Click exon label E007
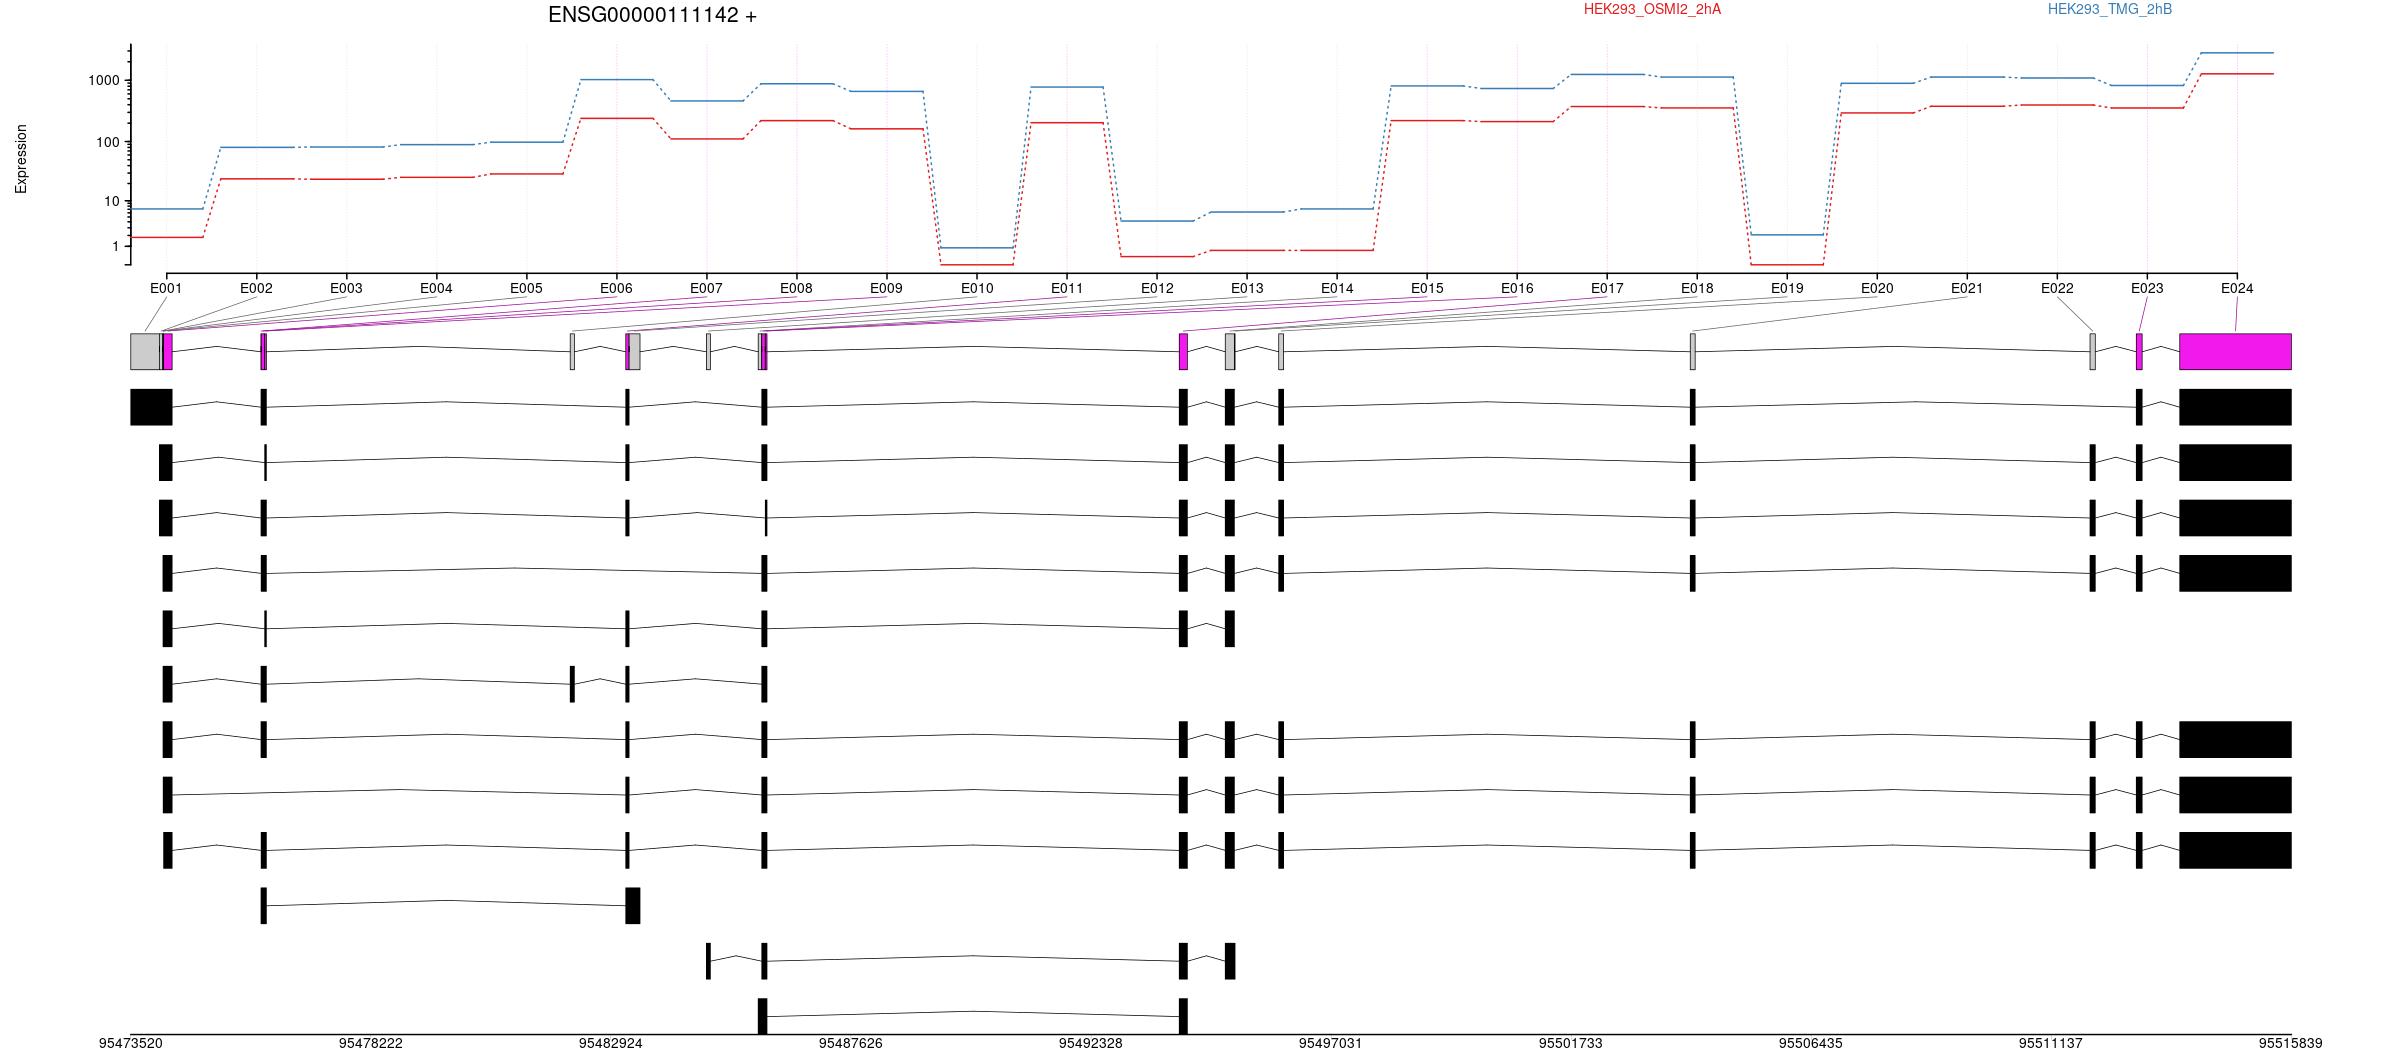Image resolution: width=2400 pixels, height=1060 pixels. click(x=706, y=288)
